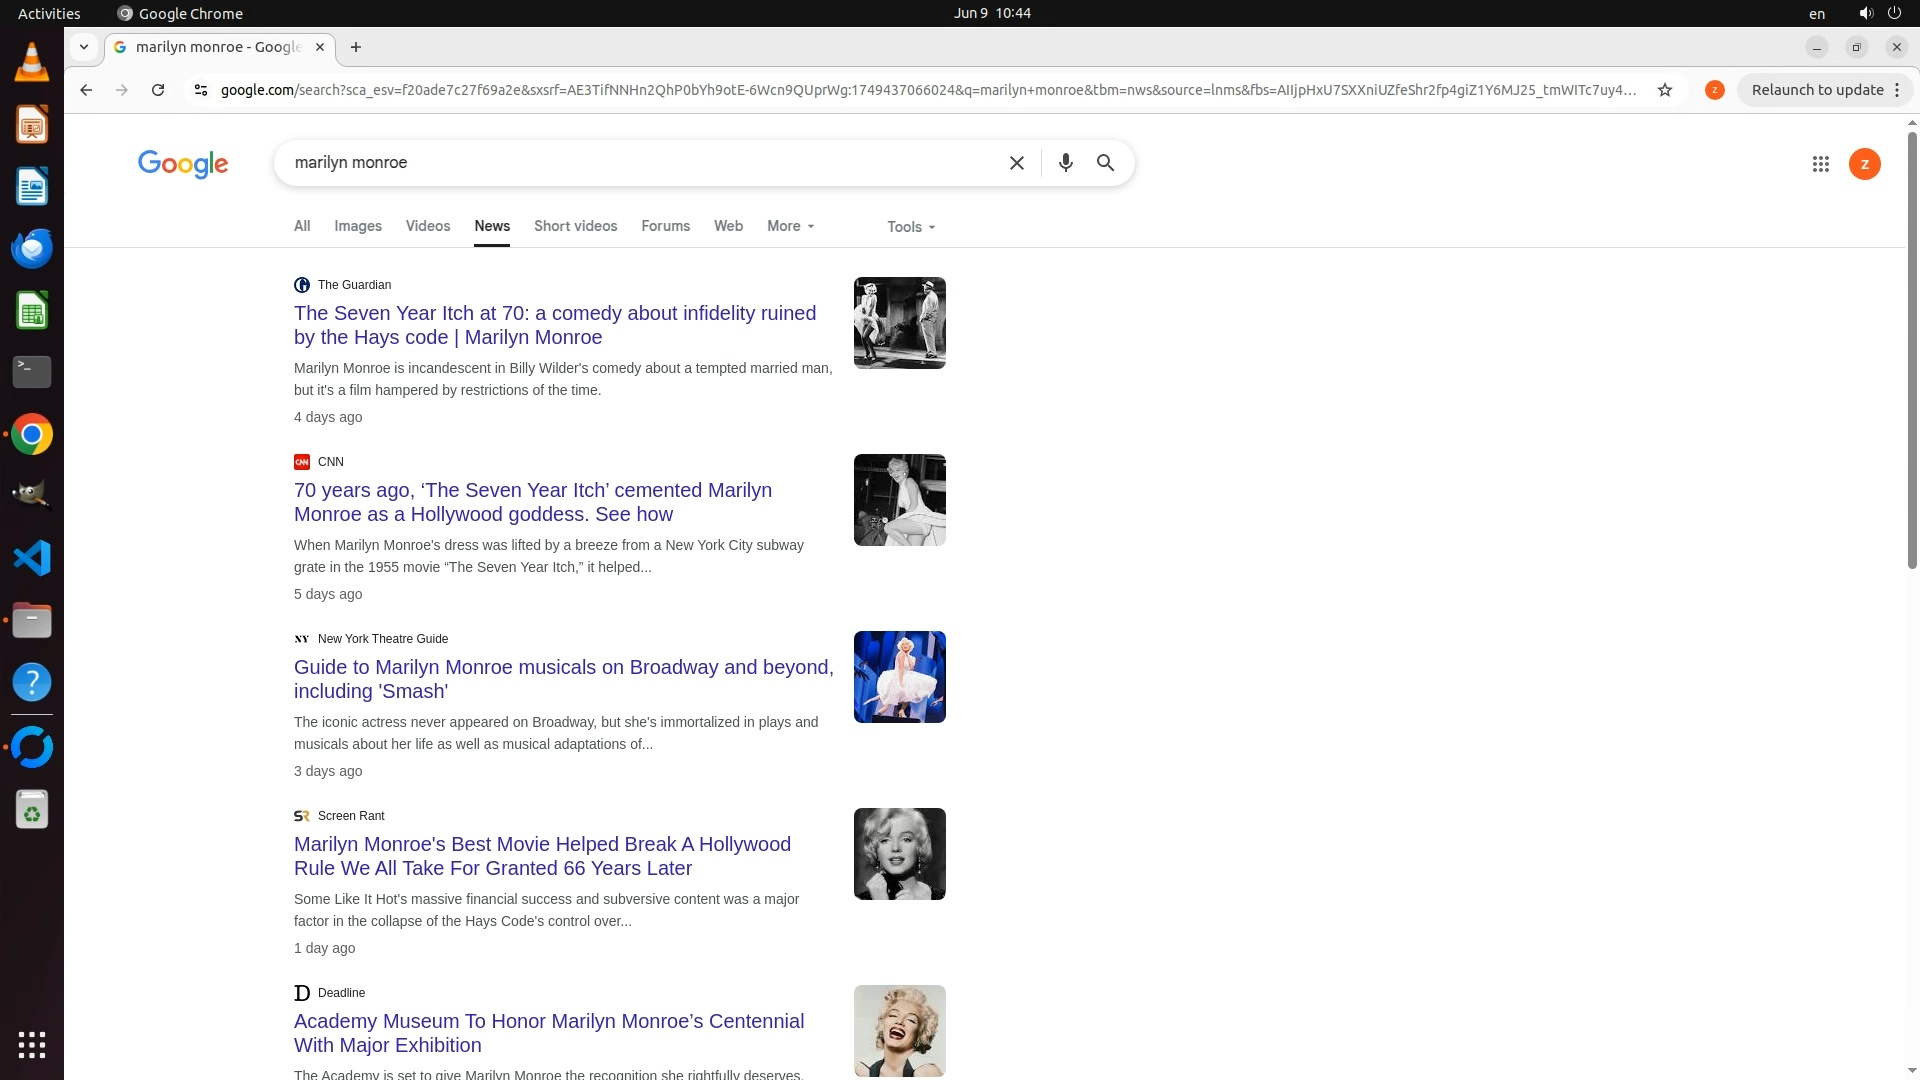Click the CNN article thumbnail image
The width and height of the screenshot is (1920, 1080).
pyautogui.click(x=899, y=500)
